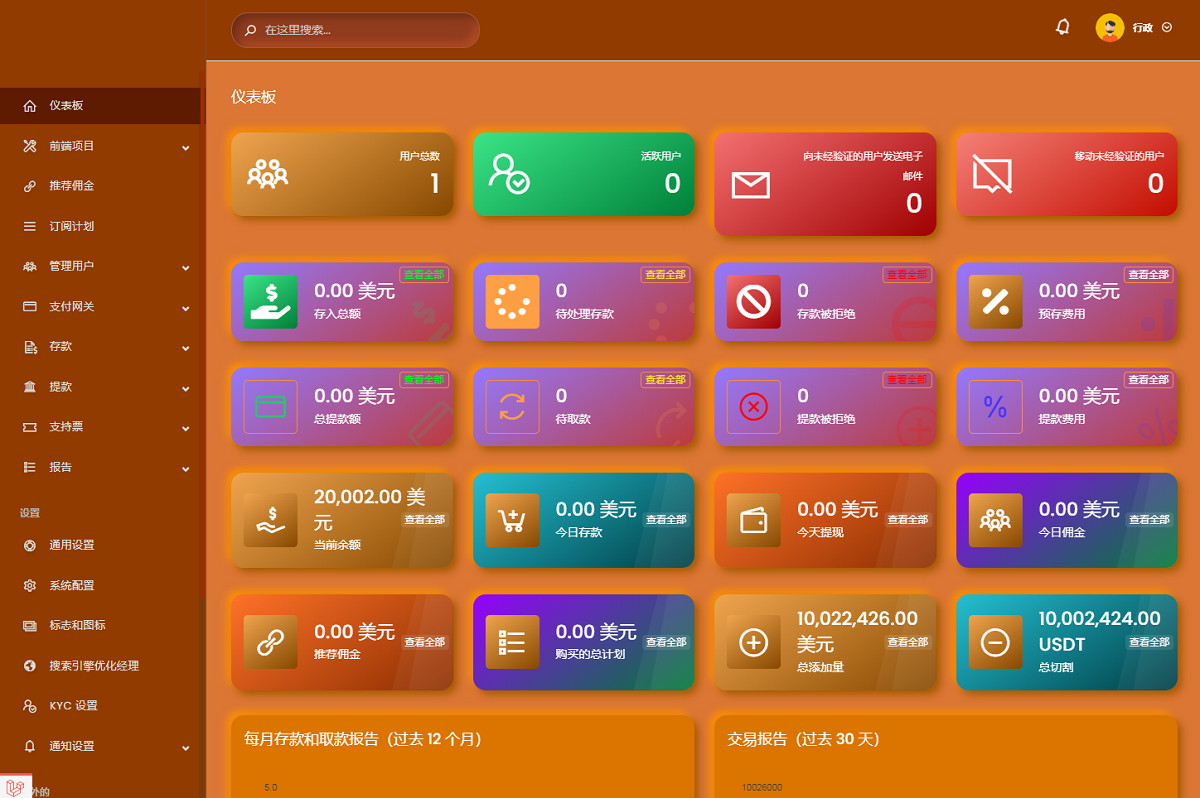1200x798 pixels.
Task: Click the 交易报告 (过去 30 天) heading
Action: point(803,739)
